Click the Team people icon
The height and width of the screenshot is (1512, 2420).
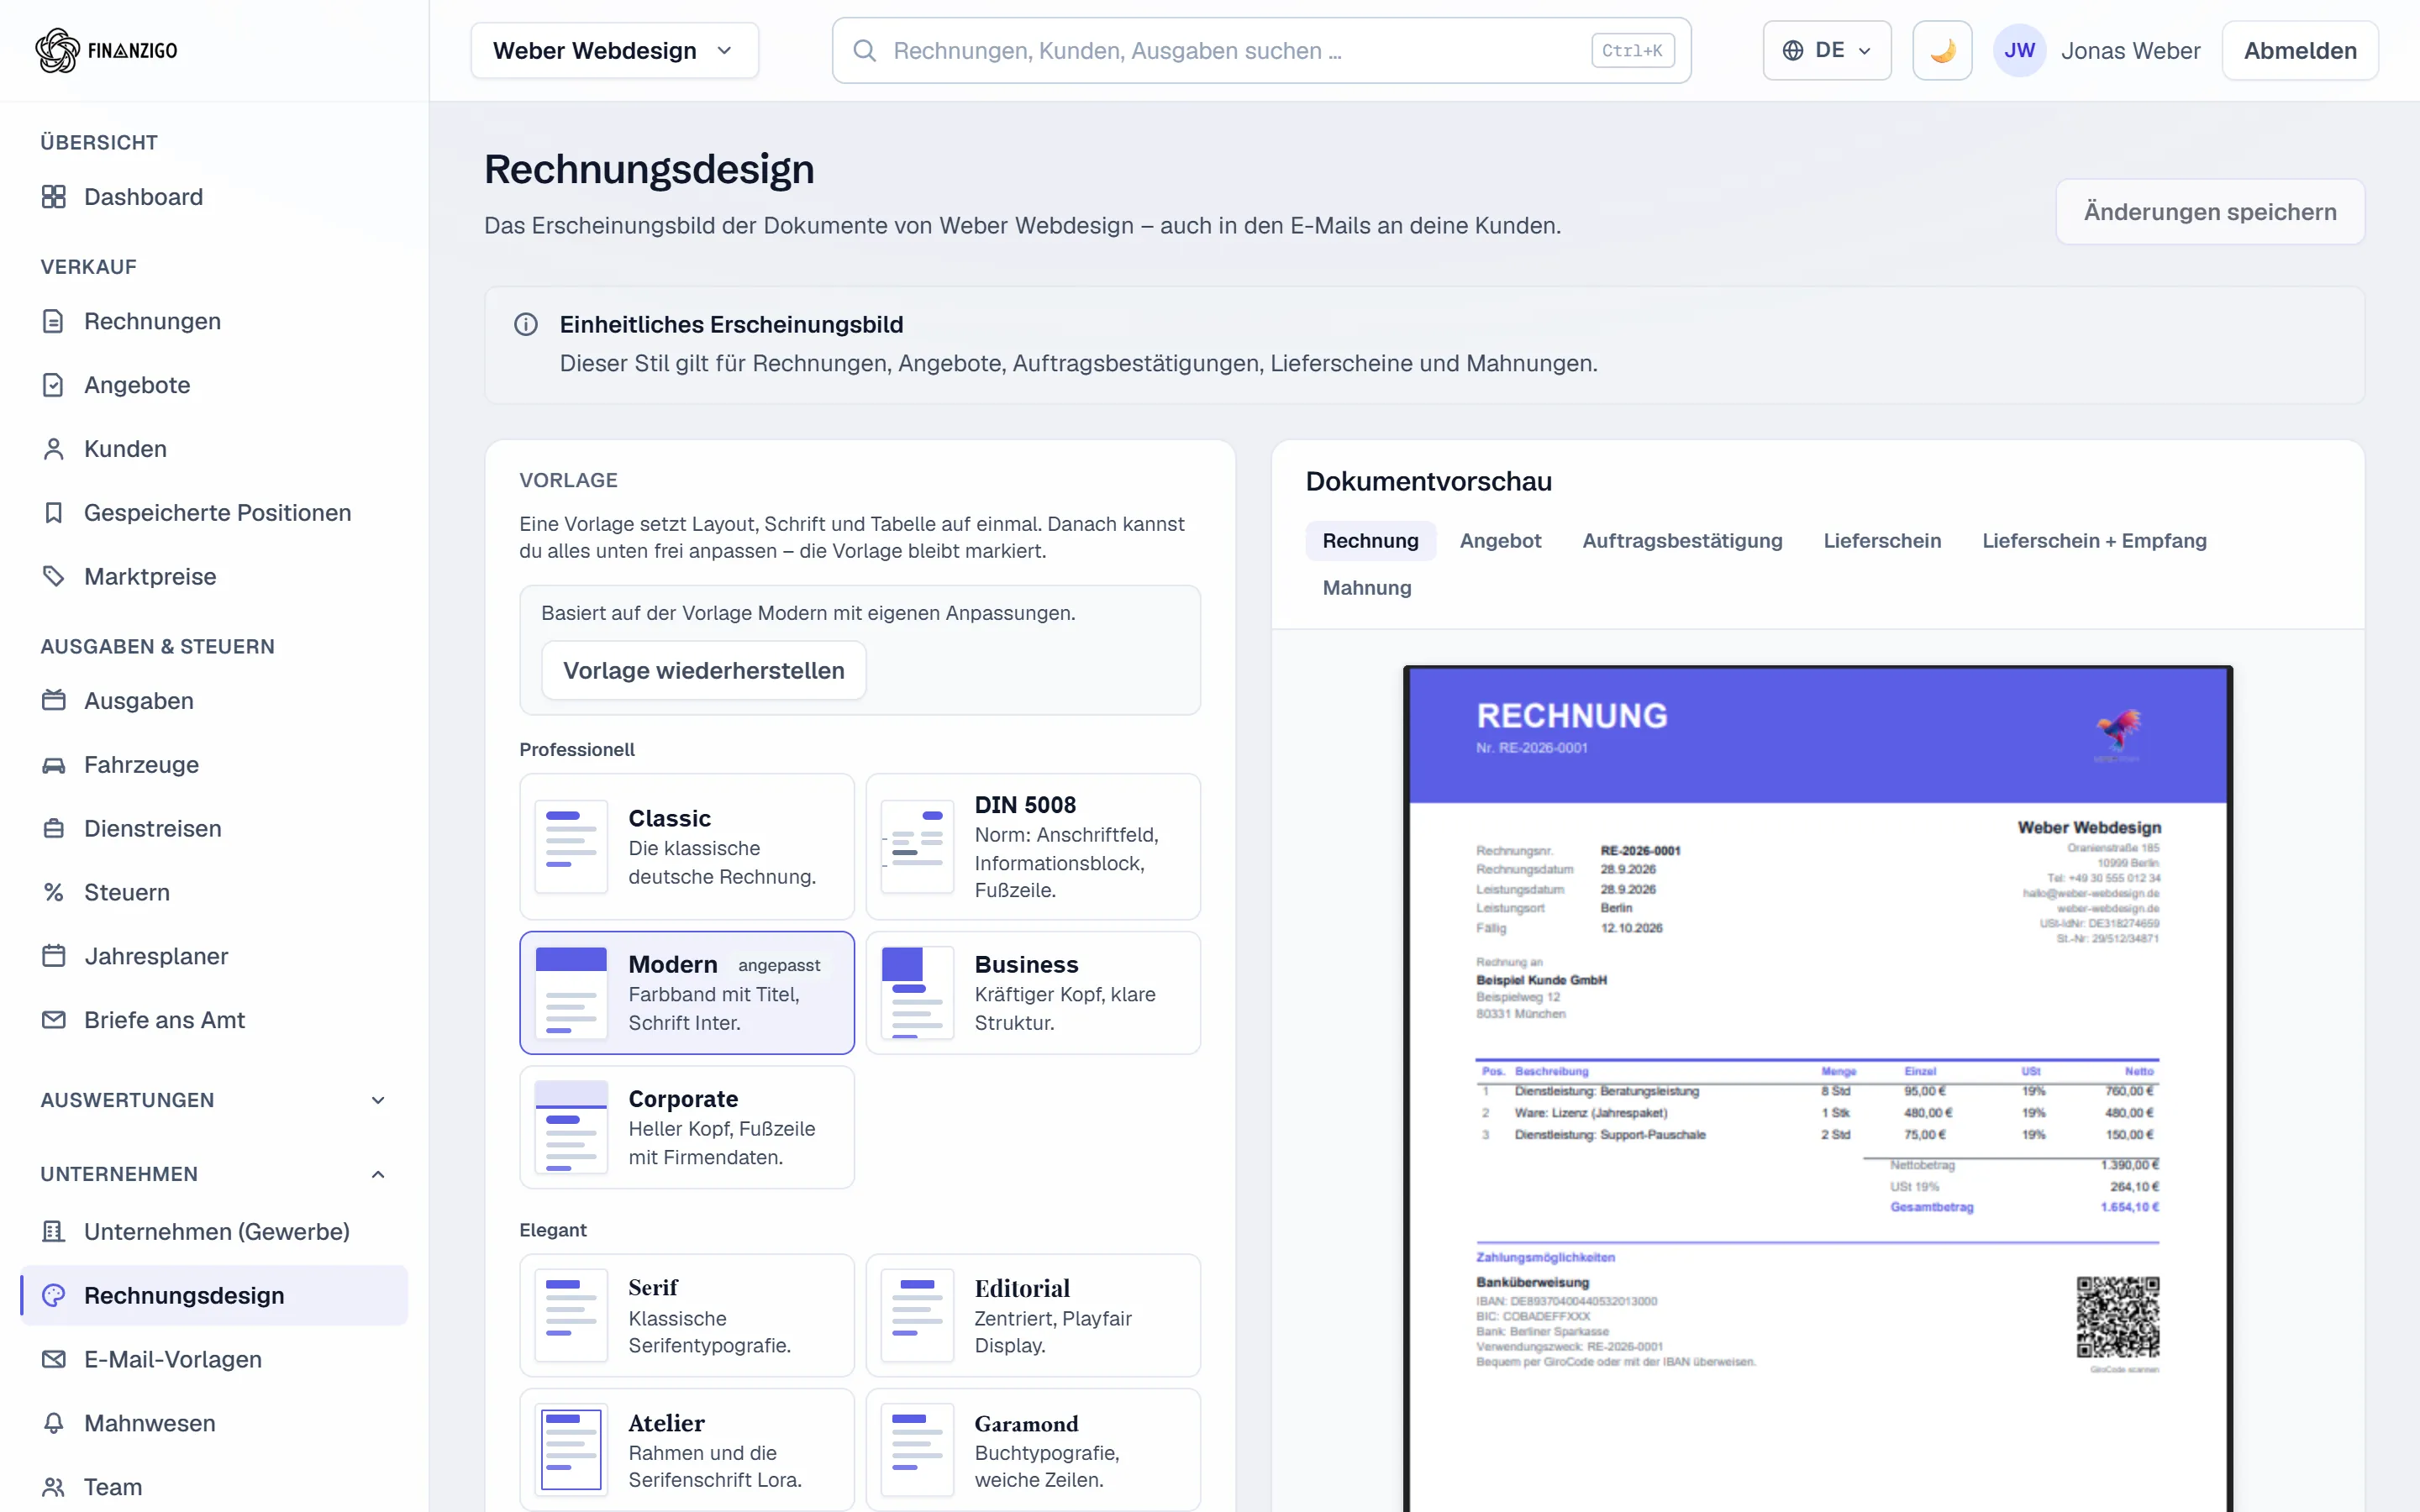tap(54, 1488)
